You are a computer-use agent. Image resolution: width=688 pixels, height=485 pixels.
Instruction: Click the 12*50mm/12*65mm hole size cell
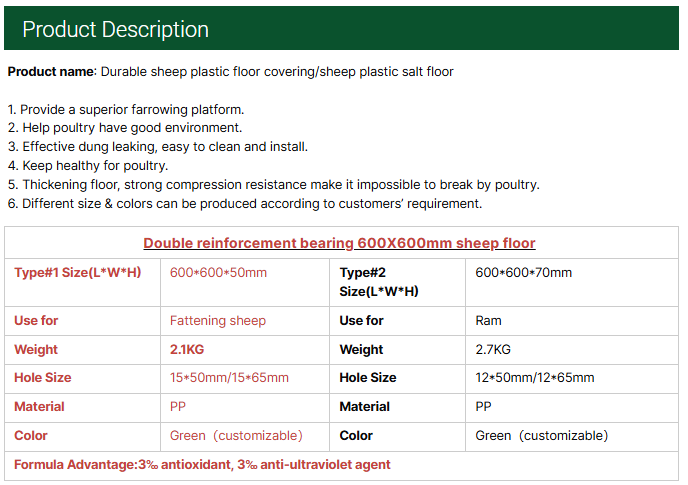[534, 378]
